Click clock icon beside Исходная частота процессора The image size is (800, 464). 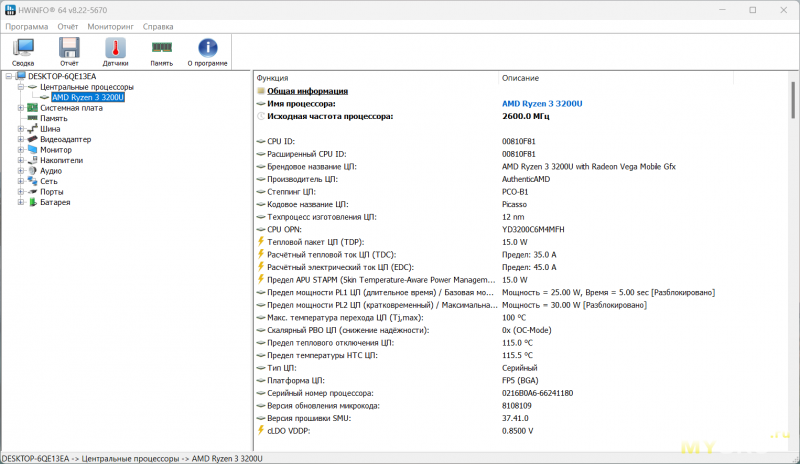261,116
